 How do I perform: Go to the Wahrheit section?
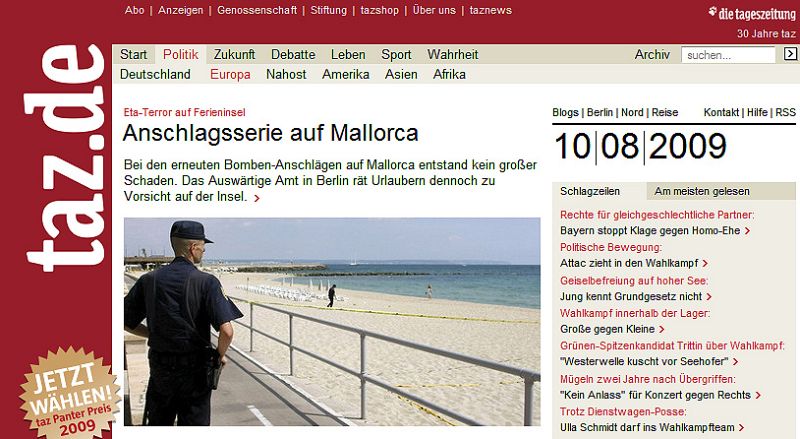[452, 54]
